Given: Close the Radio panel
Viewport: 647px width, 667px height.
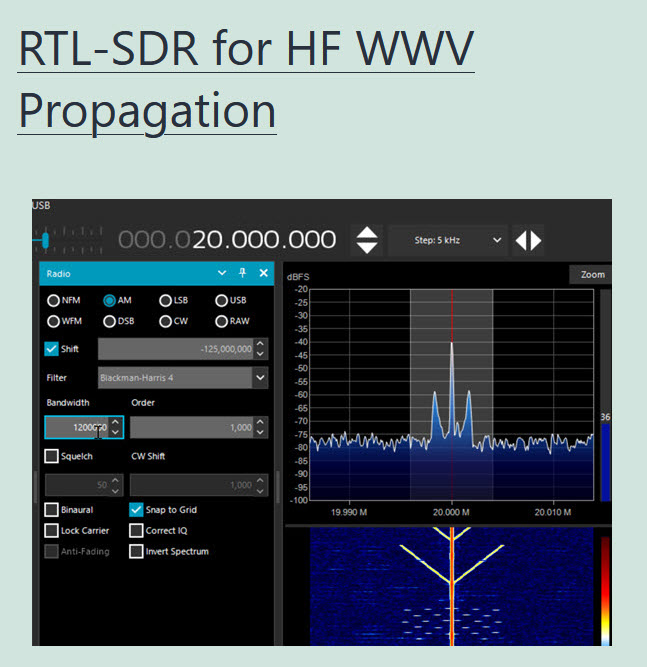Looking at the screenshot, I should pos(264,273).
